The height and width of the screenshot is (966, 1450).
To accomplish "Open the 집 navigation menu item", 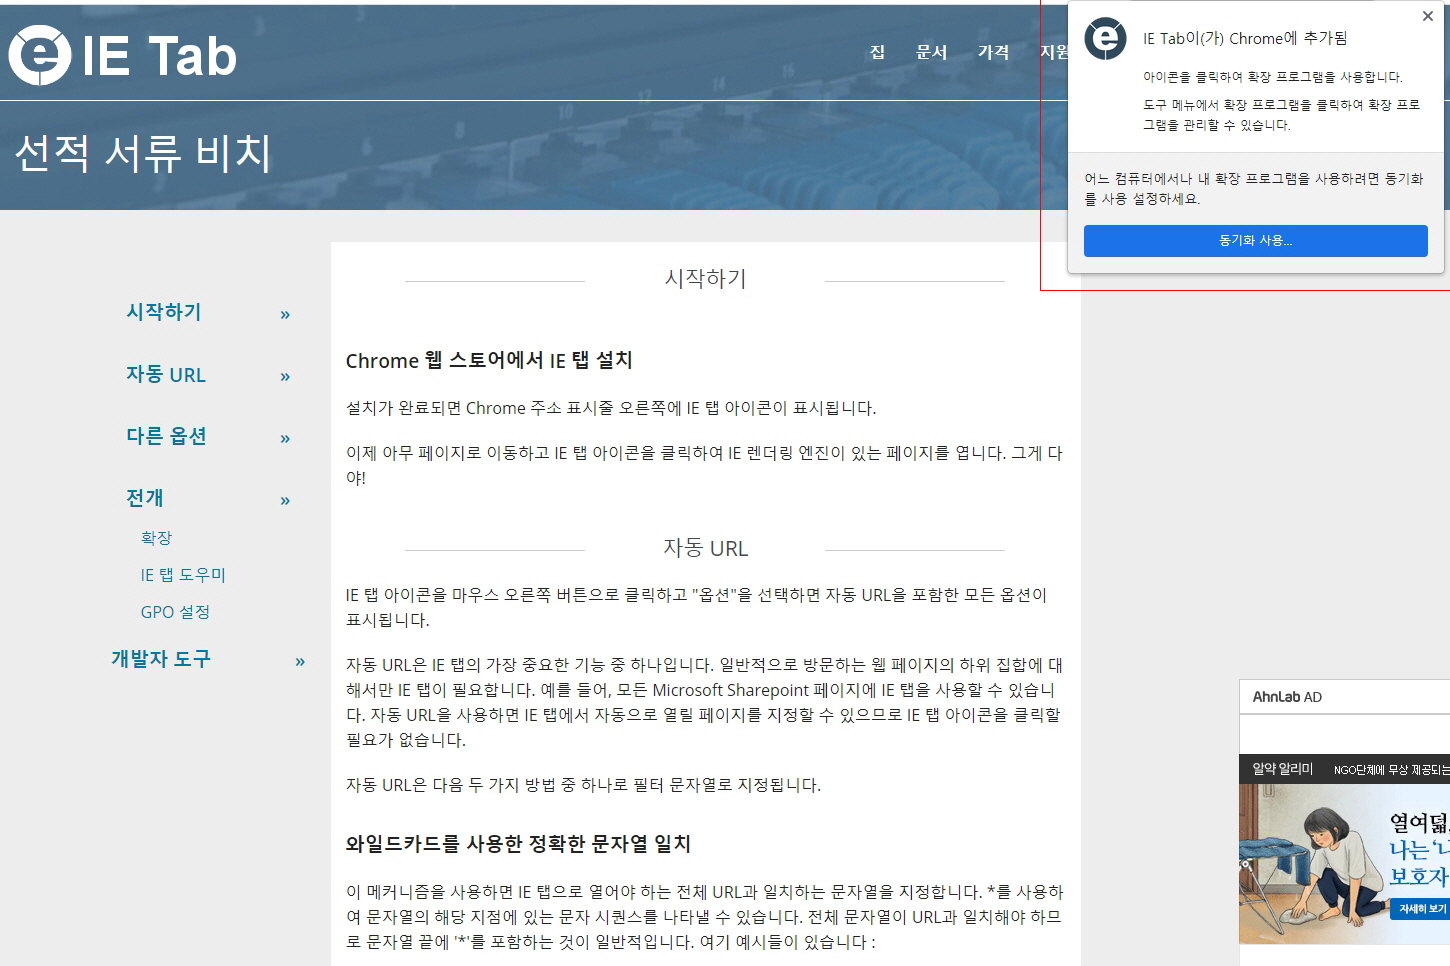I will [877, 52].
